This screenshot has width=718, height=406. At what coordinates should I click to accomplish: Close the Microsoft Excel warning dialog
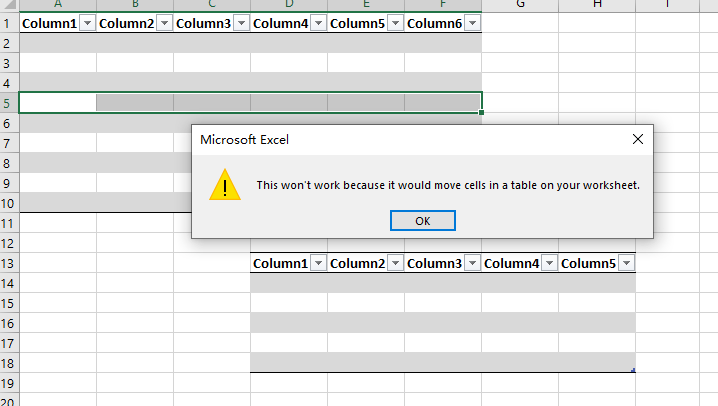click(x=637, y=140)
